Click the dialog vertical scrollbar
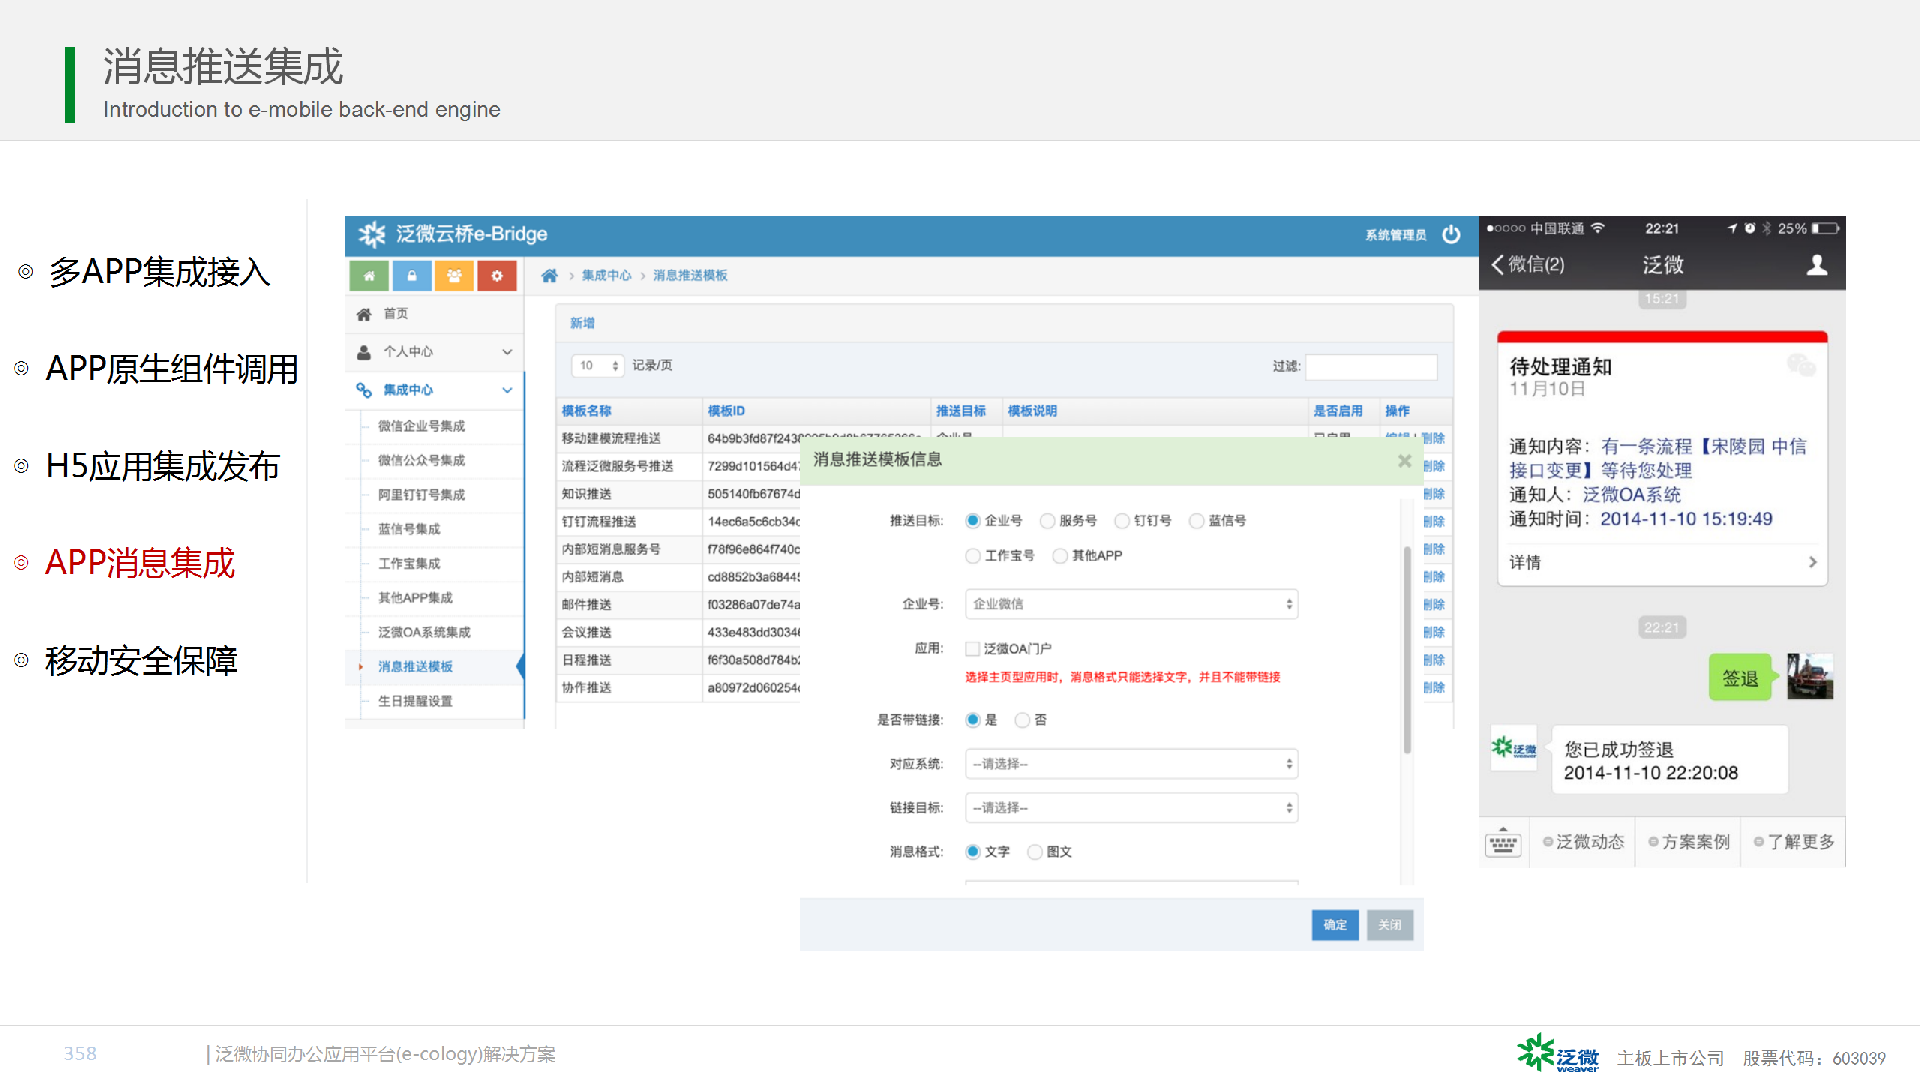The height and width of the screenshot is (1080, 1920). click(x=1407, y=650)
